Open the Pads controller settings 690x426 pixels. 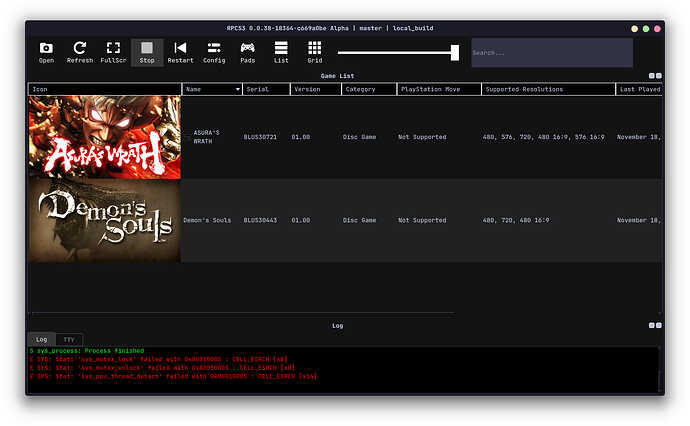[247, 52]
